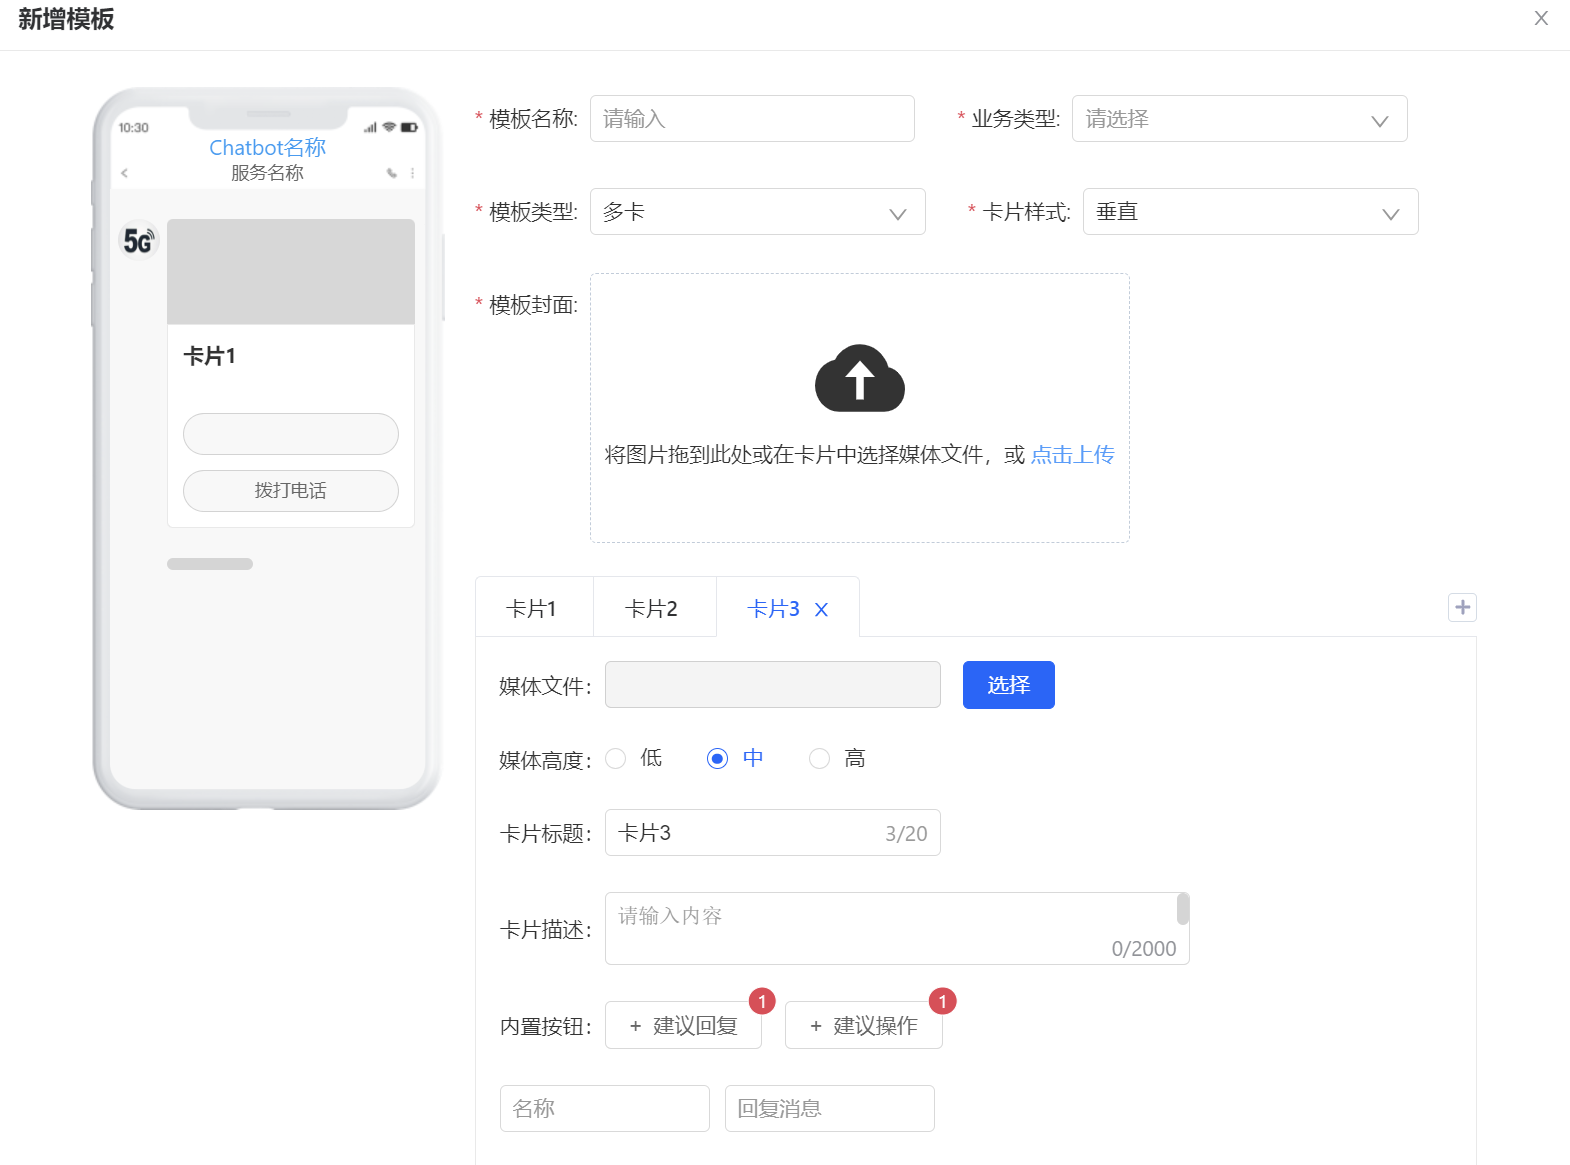Click the 卡片1 title in phone preview

pyautogui.click(x=210, y=356)
